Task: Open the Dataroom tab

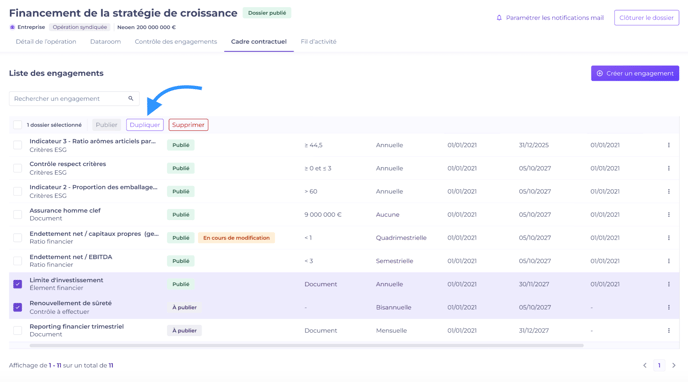Action: pyautogui.click(x=105, y=42)
